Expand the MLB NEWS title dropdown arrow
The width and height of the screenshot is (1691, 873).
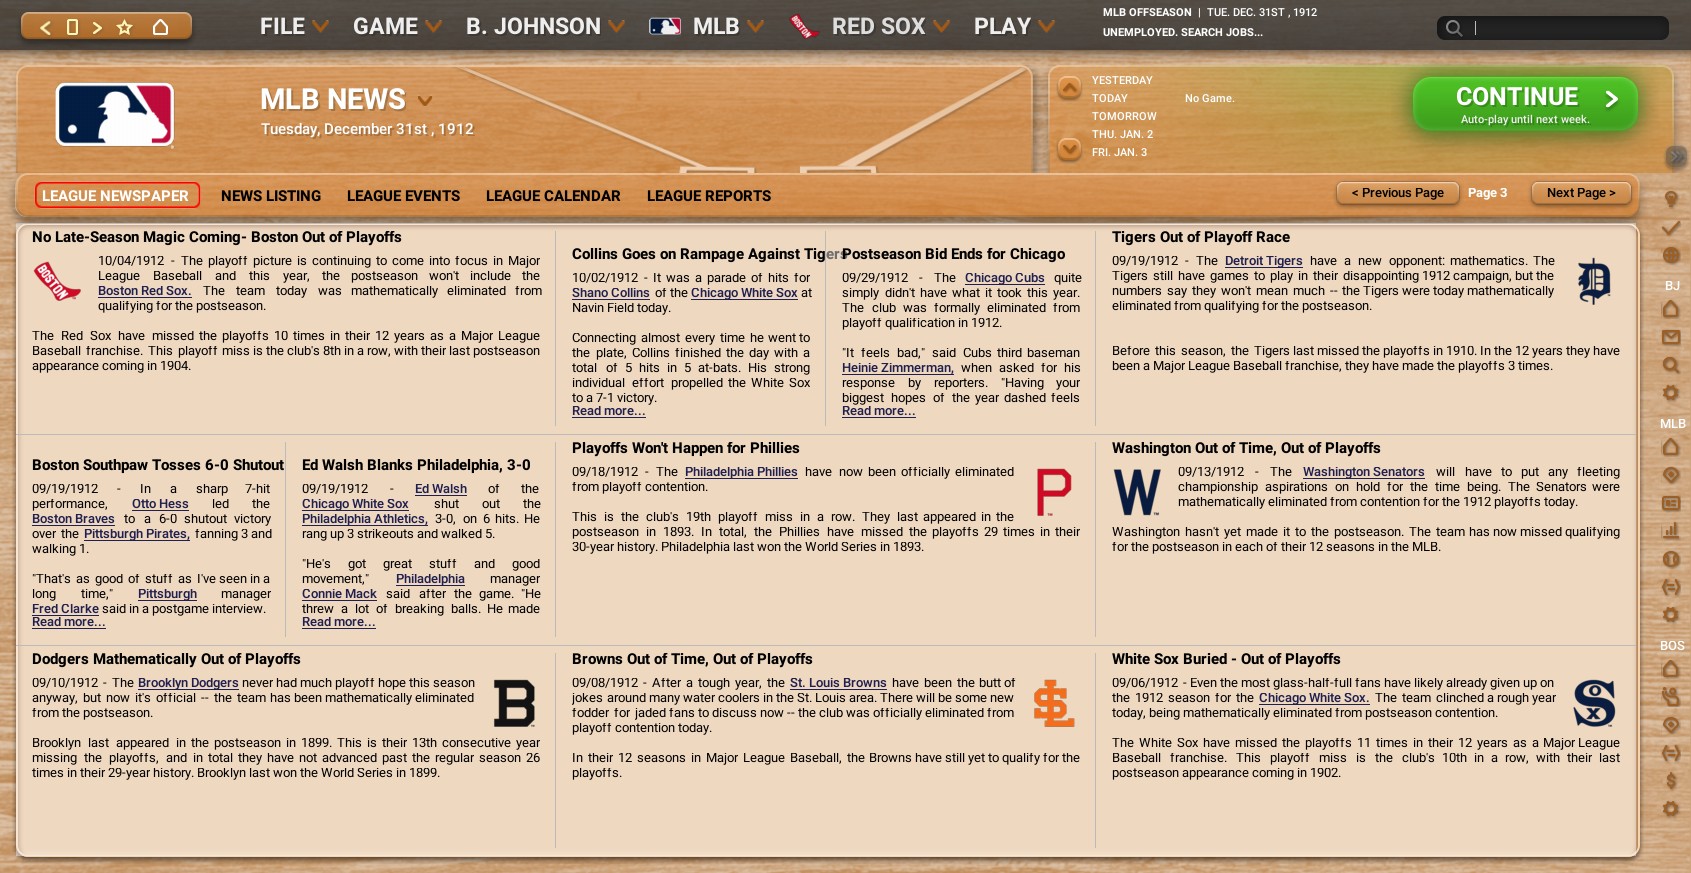(425, 101)
